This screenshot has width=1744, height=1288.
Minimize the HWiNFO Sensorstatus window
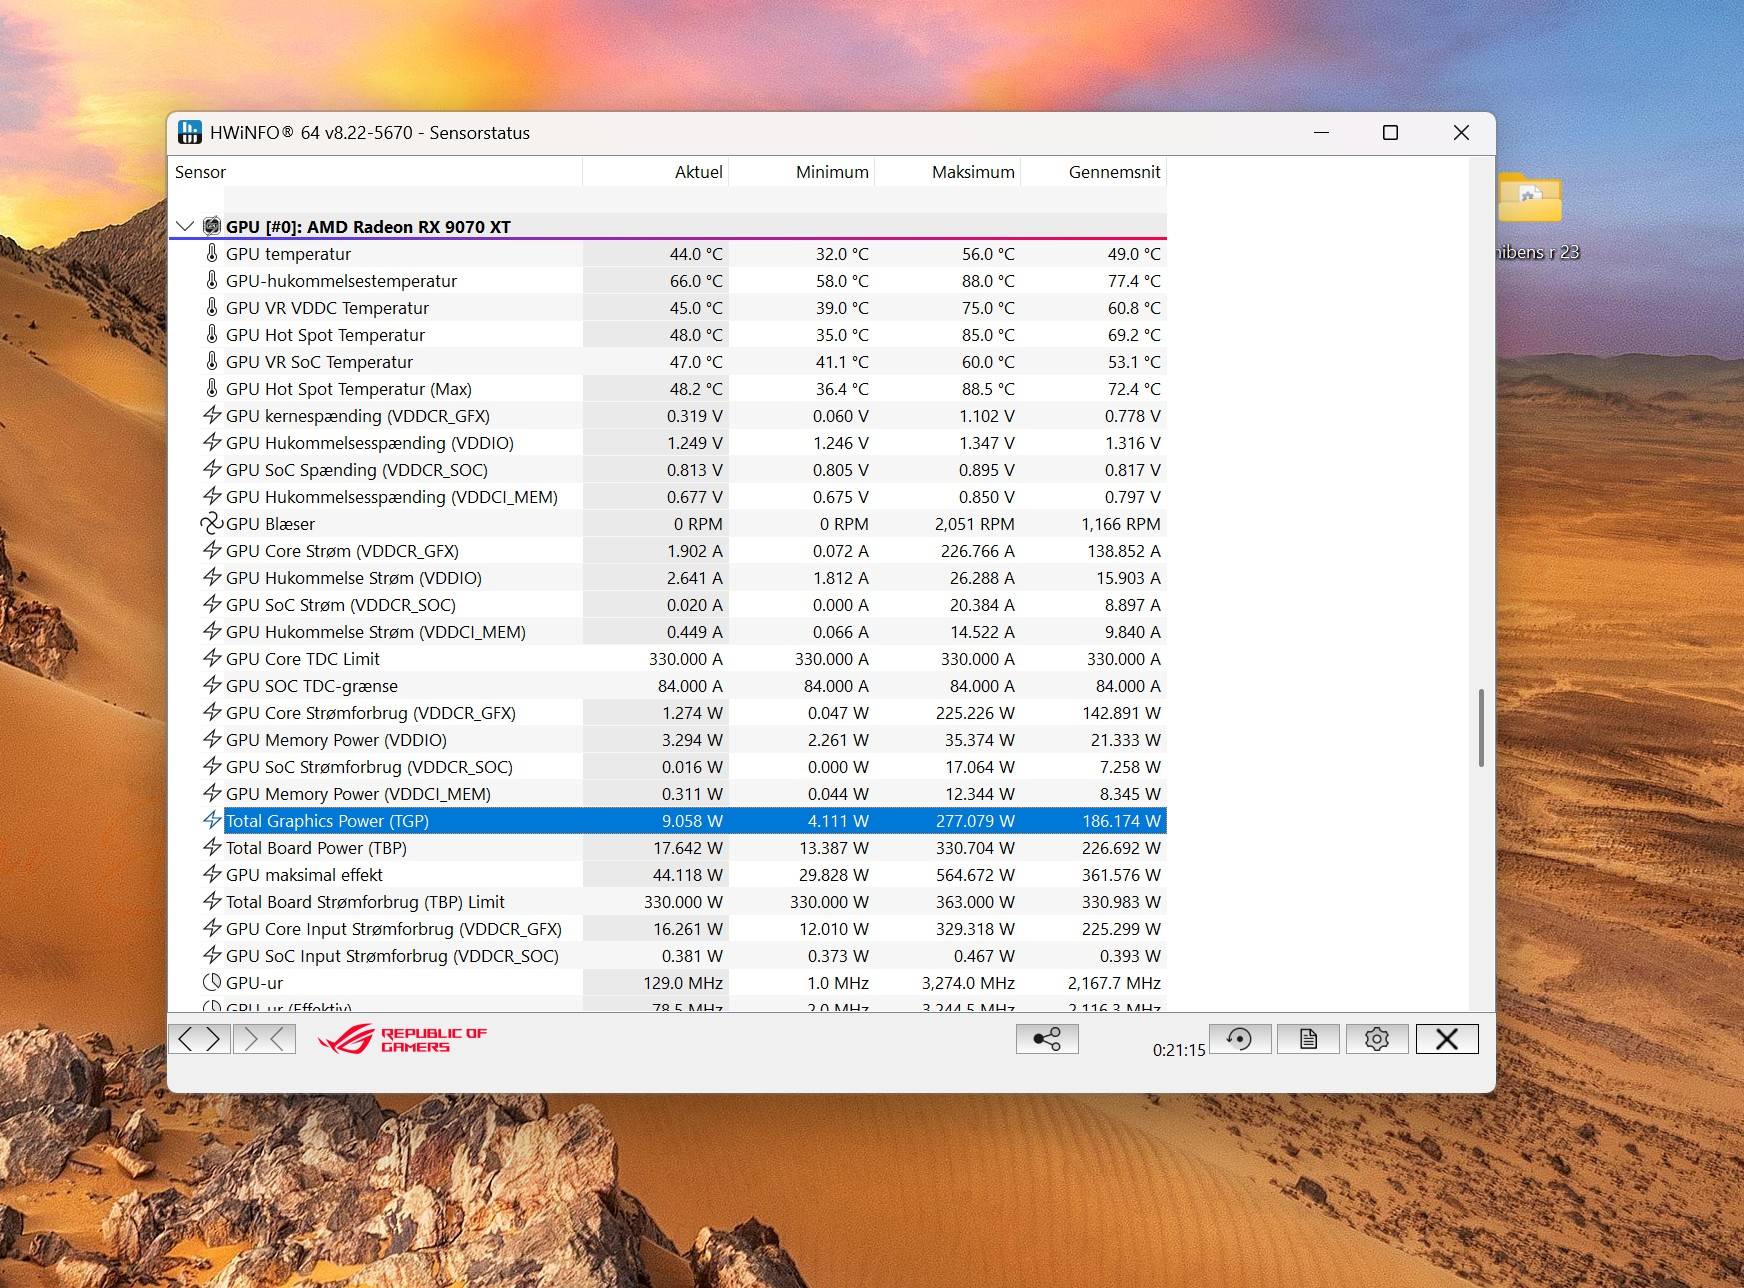coord(1321,132)
